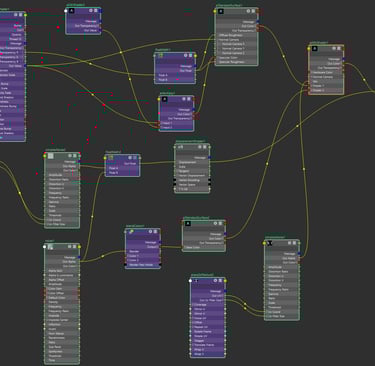The height and width of the screenshot is (366, 375).
Task: Click the round header button on the blendColors node
Action: click(x=150, y=231)
